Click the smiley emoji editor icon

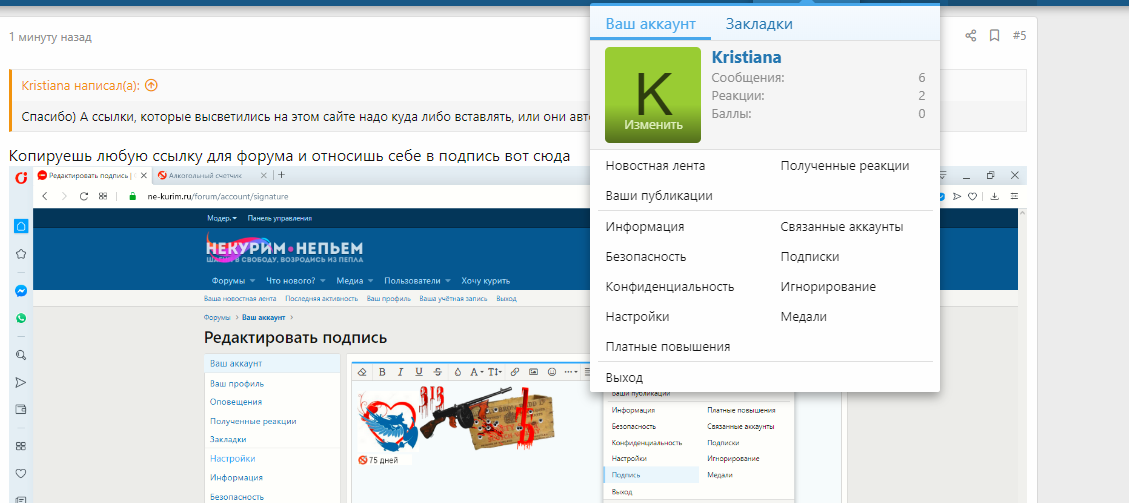[x=552, y=372]
